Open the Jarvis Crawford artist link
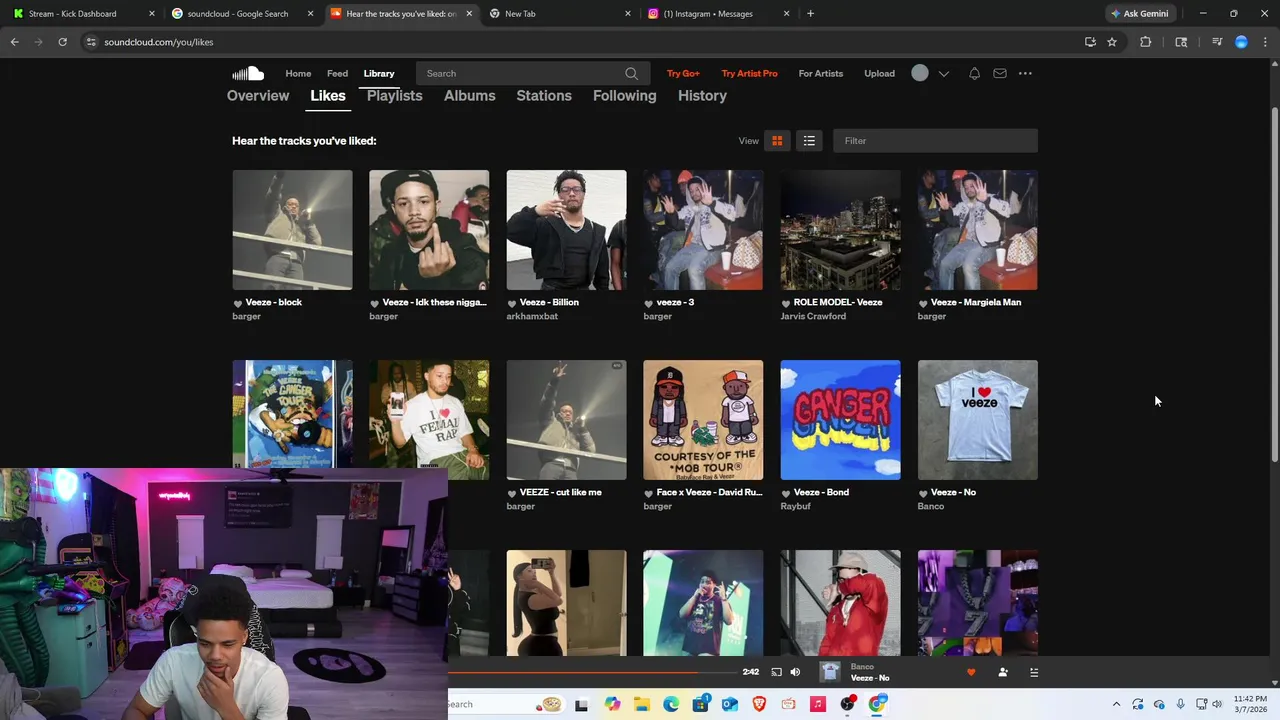1280x720 pixels. pyautogui.click(x=813, y=316)
